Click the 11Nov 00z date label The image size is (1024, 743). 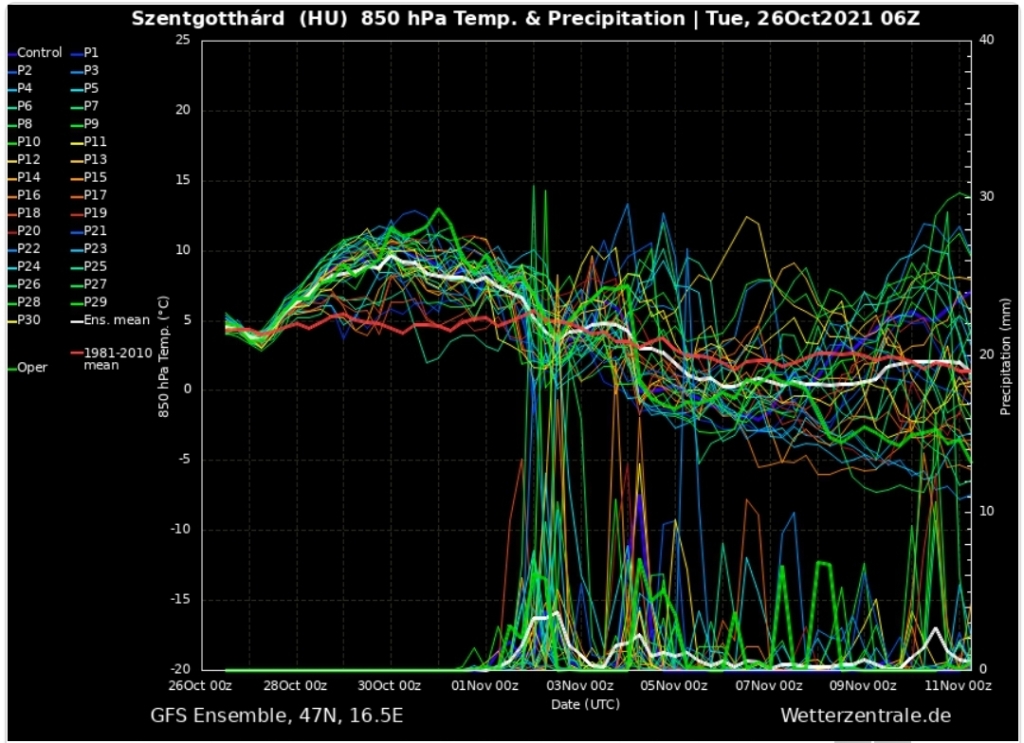(x=959, y=685)
